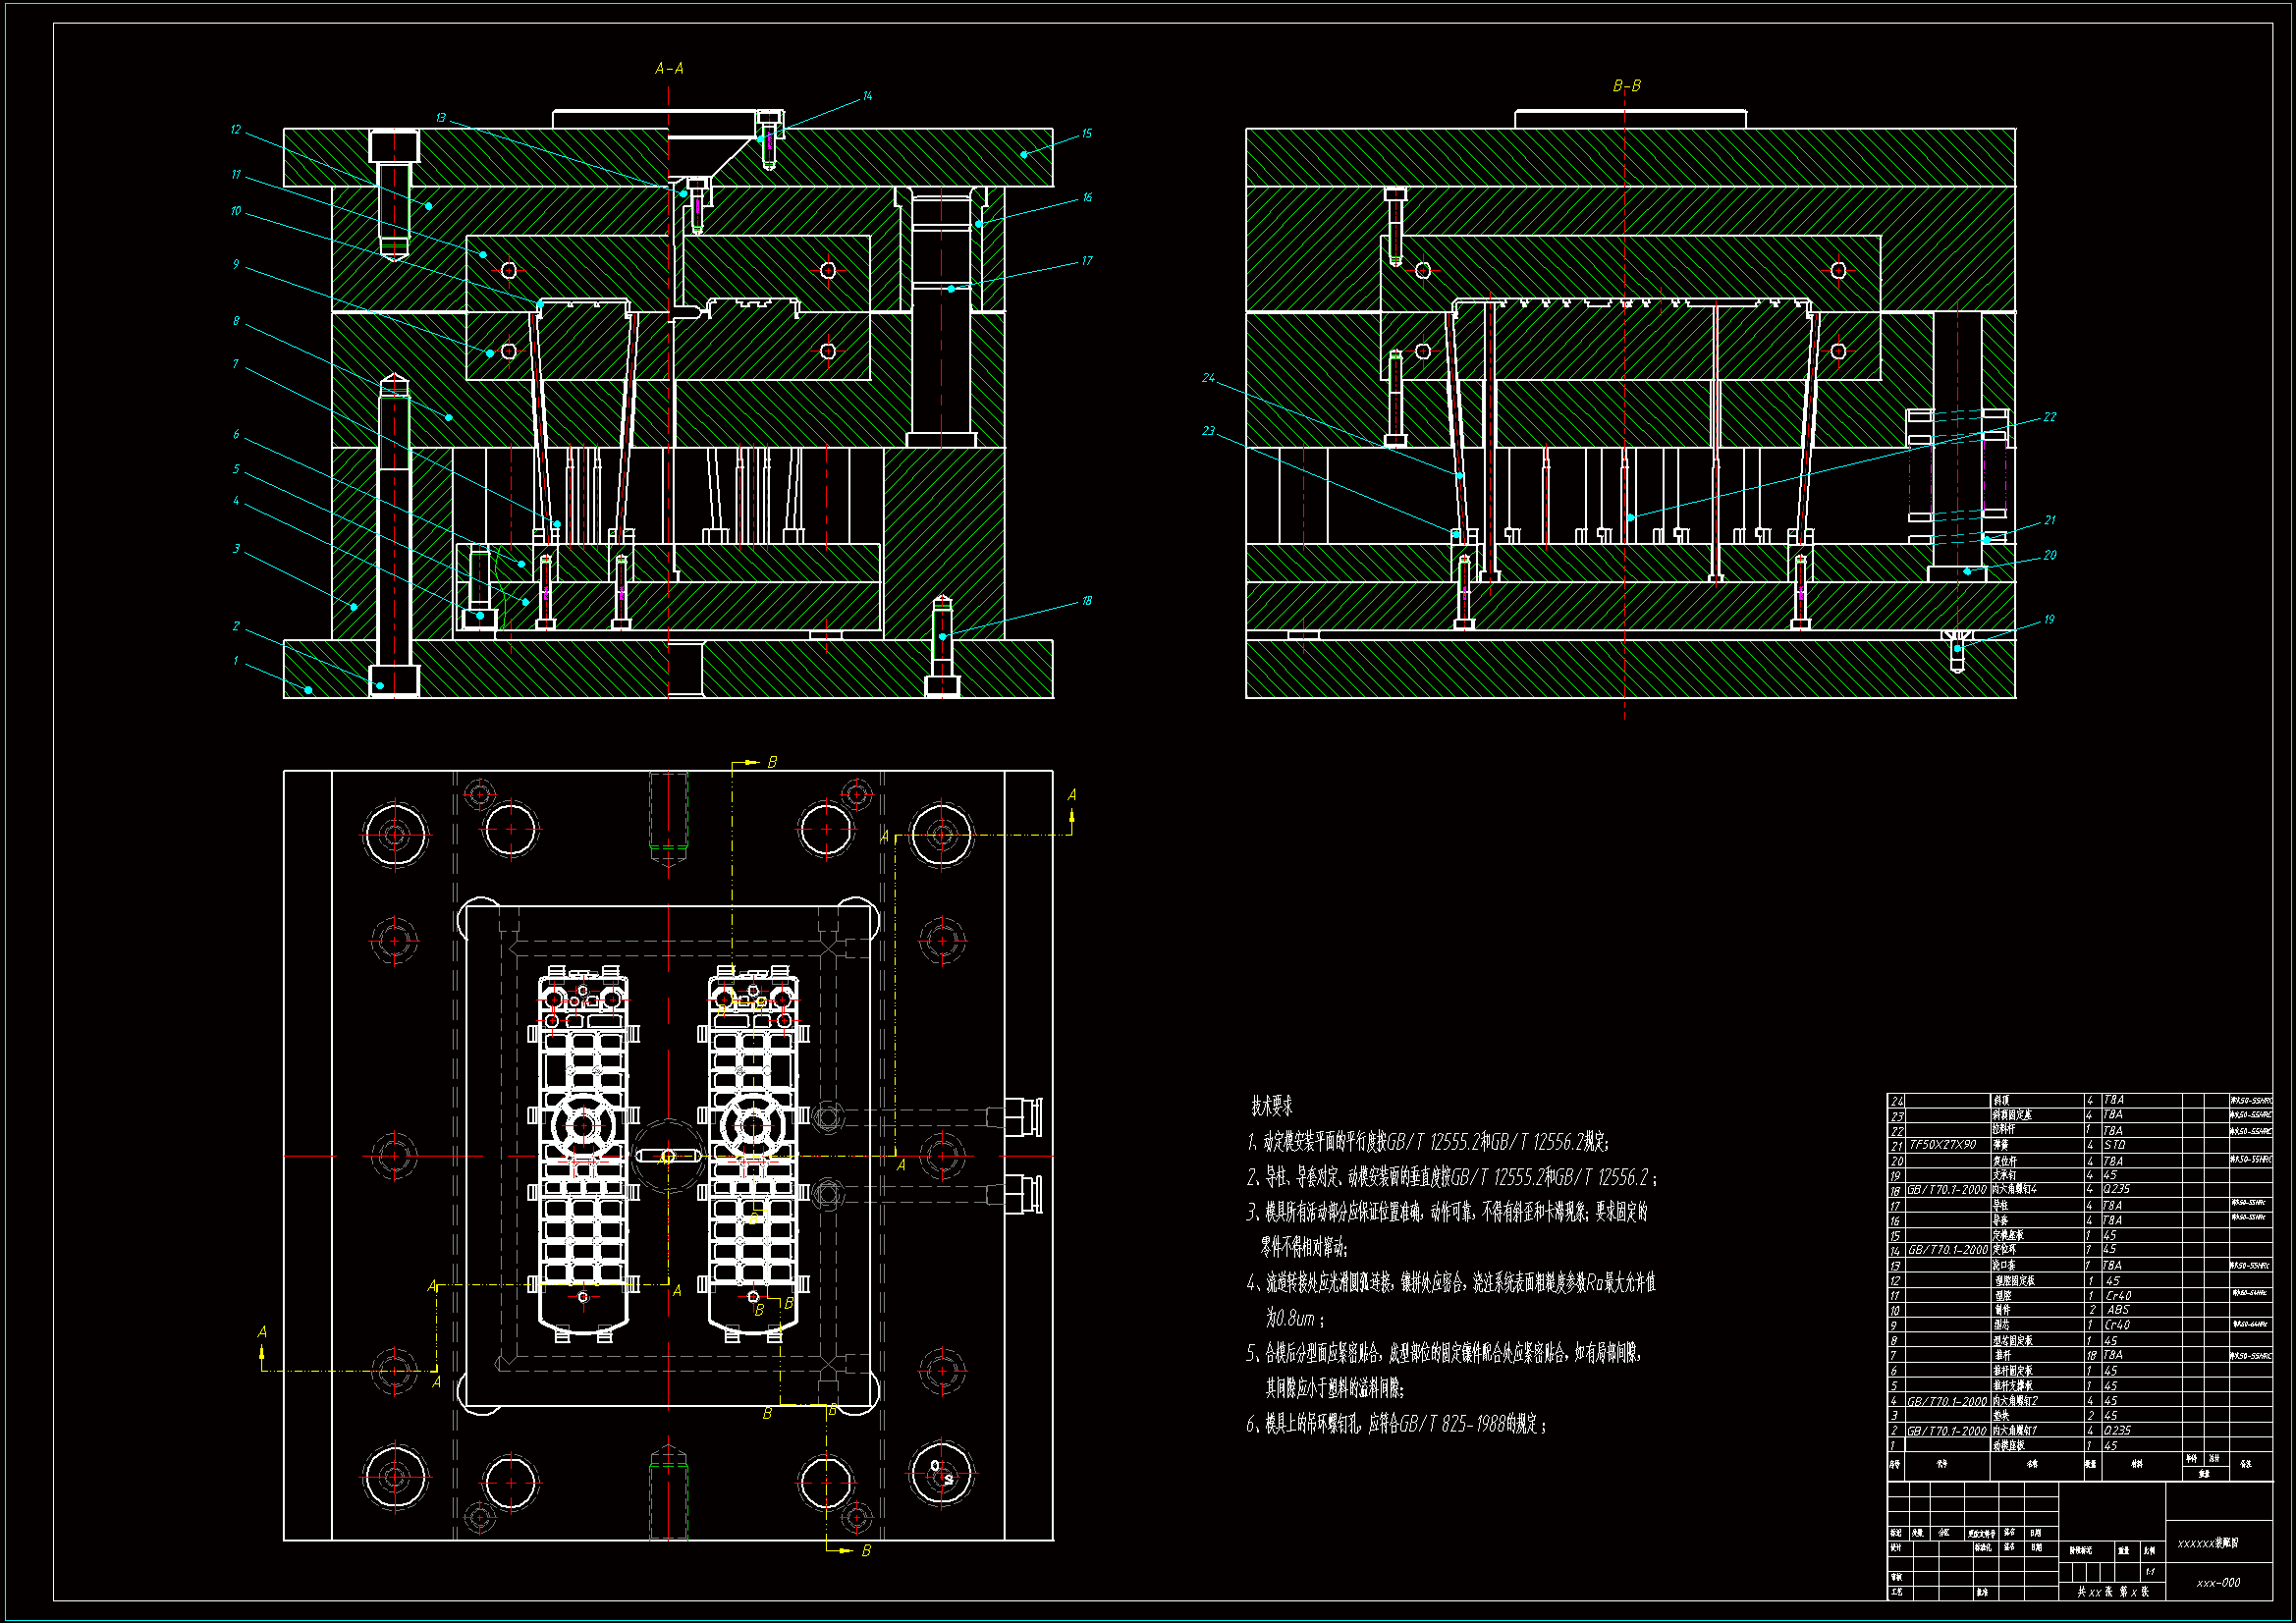Select callout number 22 in B-B view
The image size is (2296, 1623).
point(2049,417)
